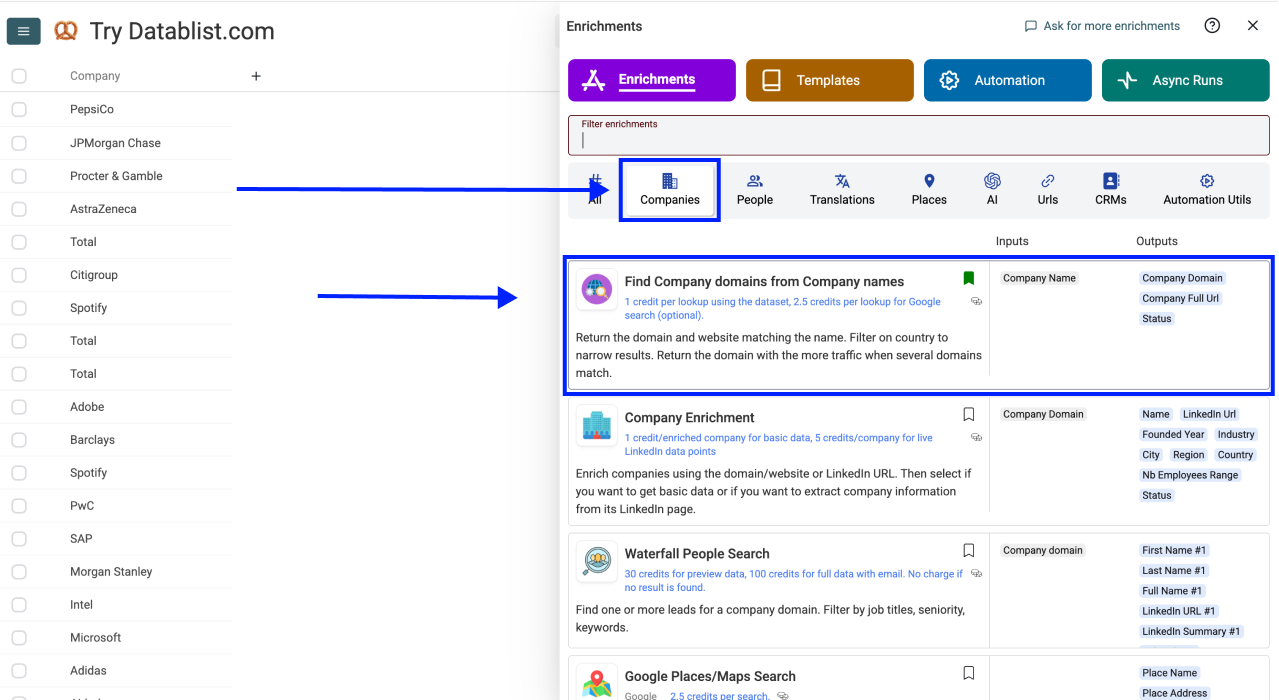Select the CRMs category filter
Screen dimensions: 1279x700
pos(1110,189)
